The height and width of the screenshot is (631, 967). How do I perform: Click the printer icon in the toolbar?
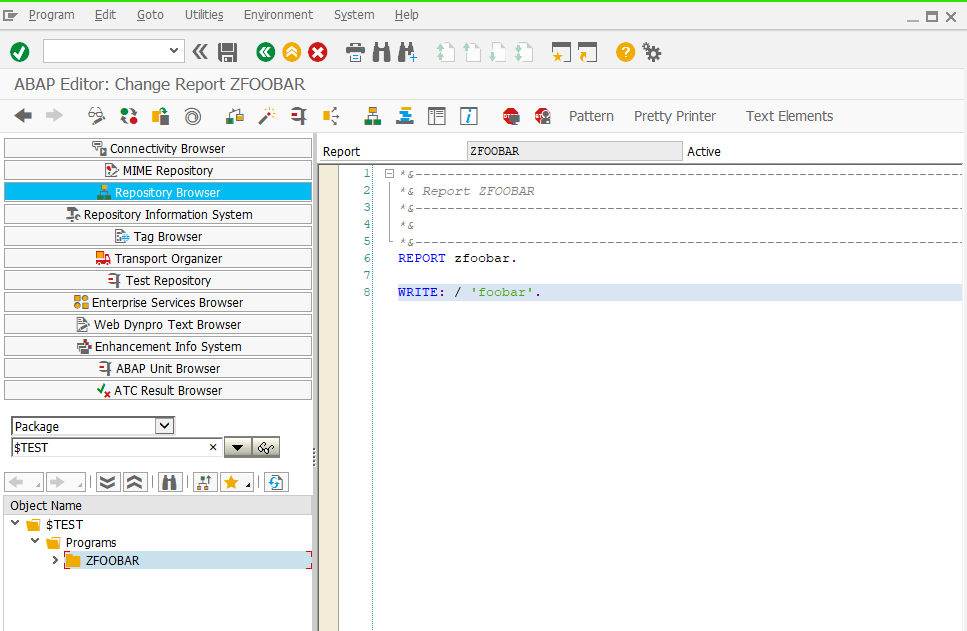[x=355, y=52]
